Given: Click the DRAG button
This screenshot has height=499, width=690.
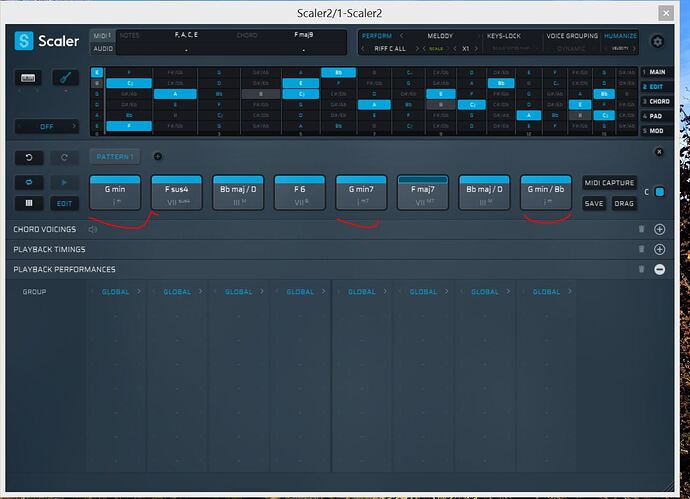Looking at the screenshot, I should pos(624,203).
